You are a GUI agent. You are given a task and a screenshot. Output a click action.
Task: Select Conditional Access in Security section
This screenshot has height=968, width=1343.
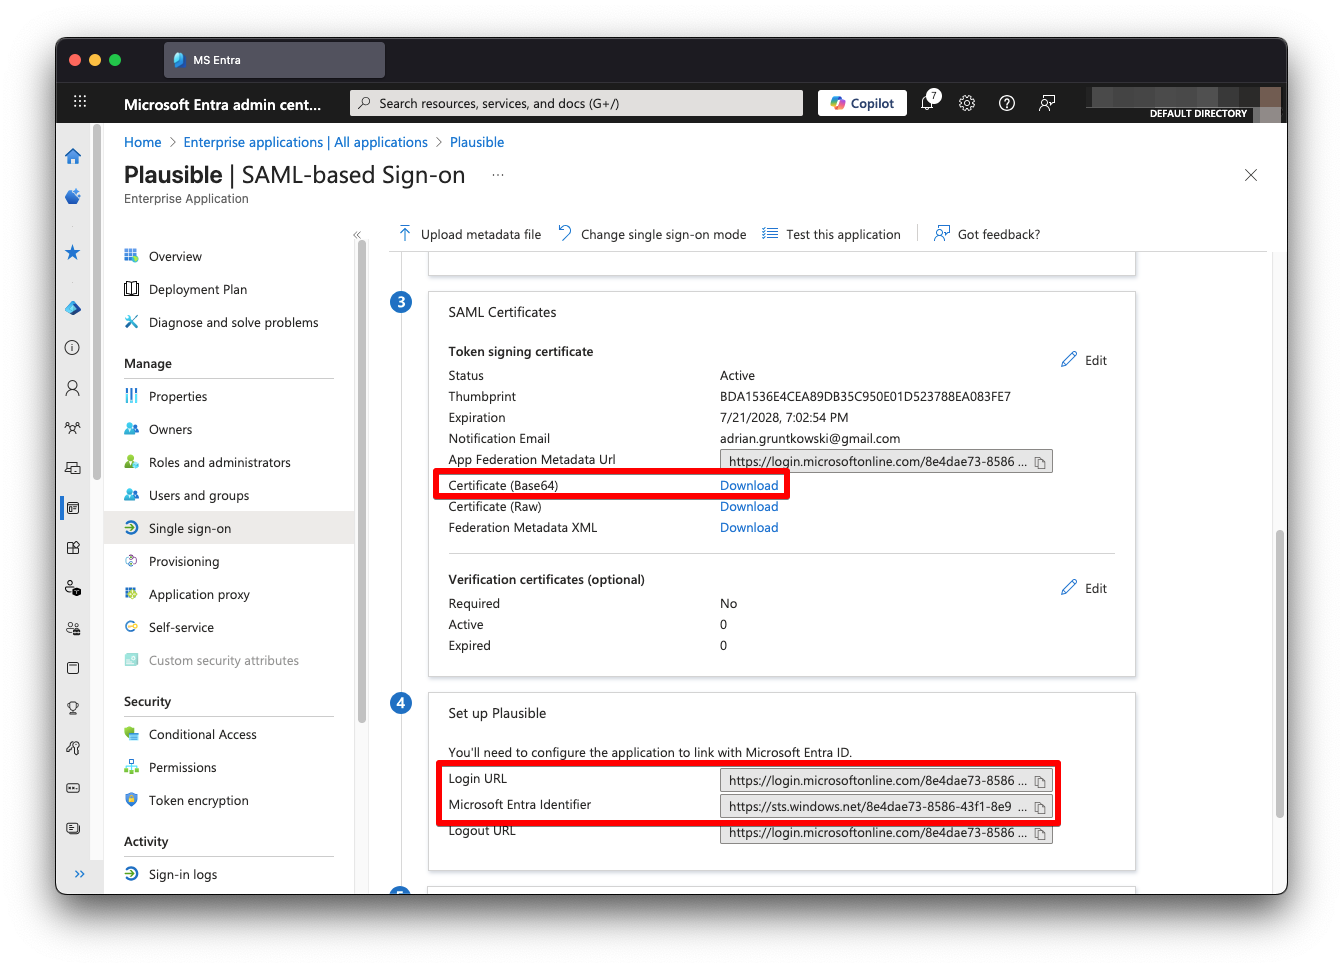(202, 735)
